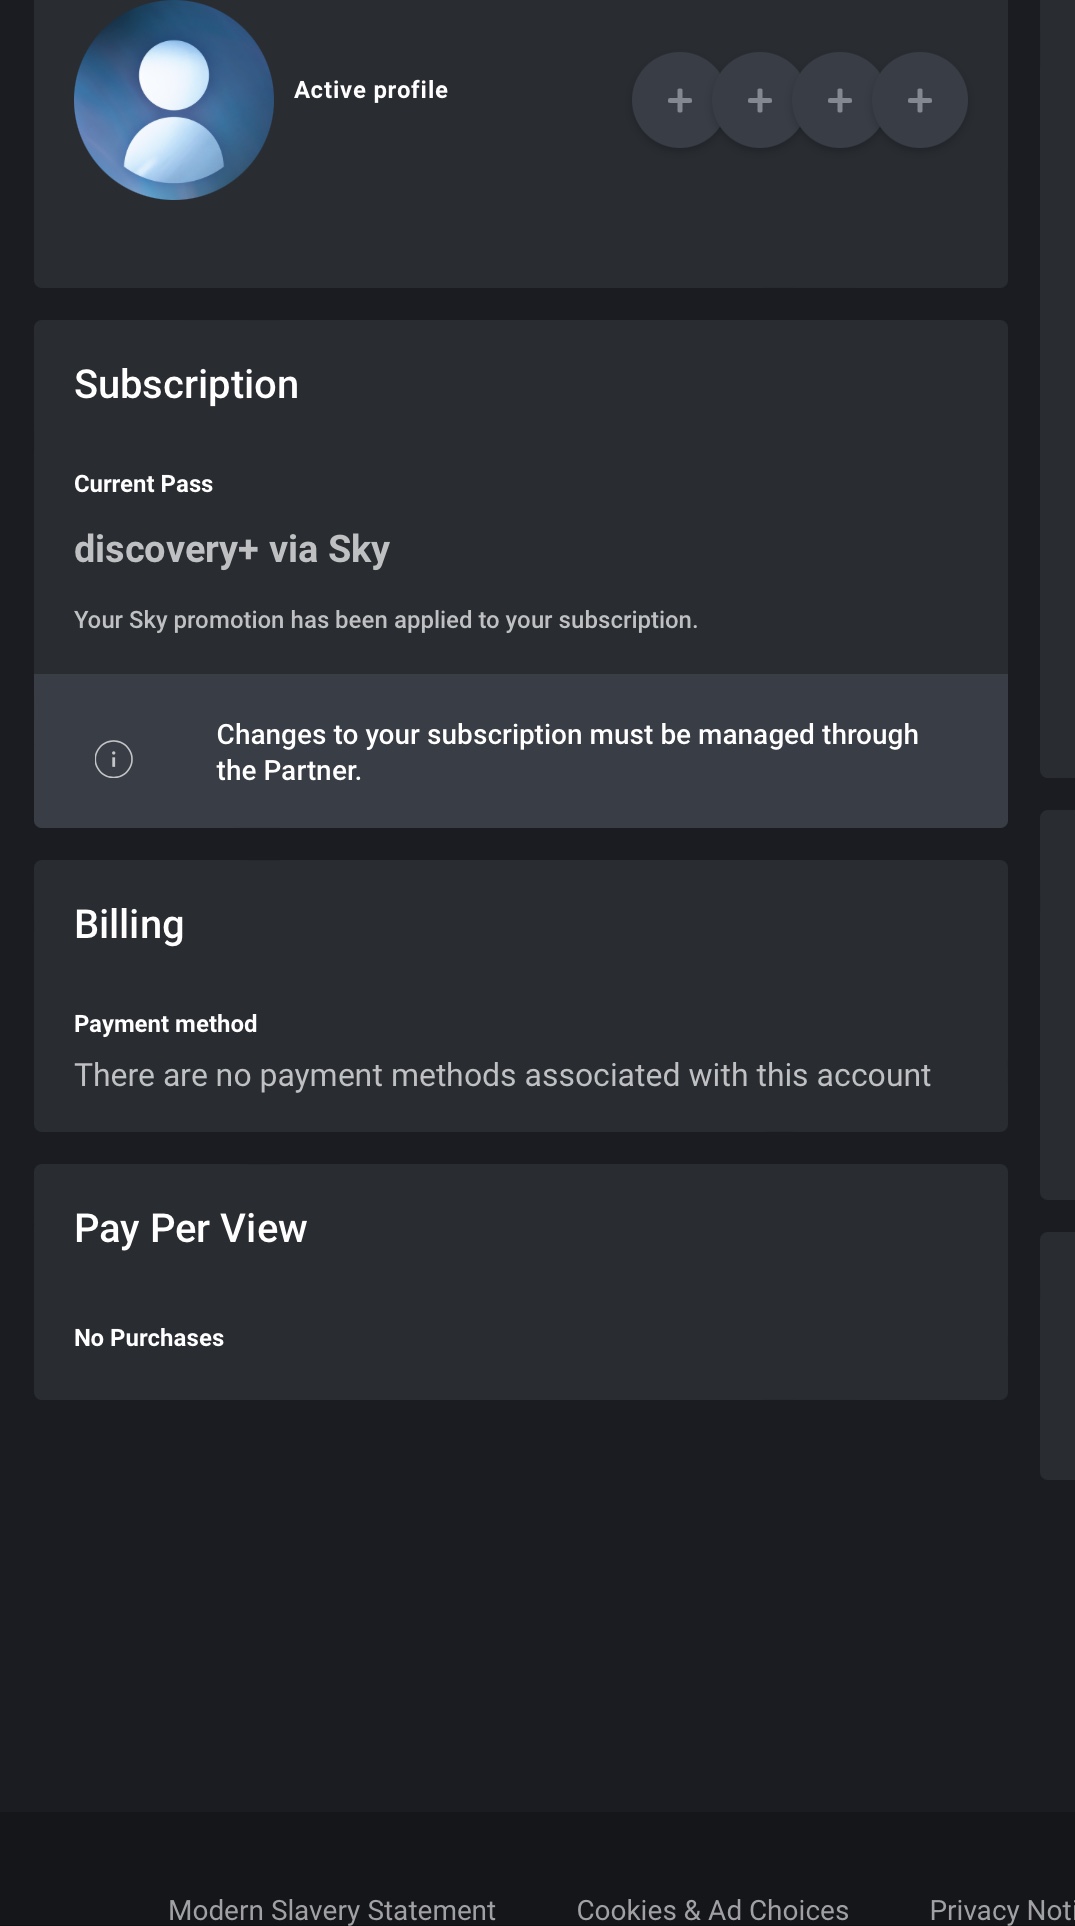Click the Subscription section heading
This screenshot has height=1926, width=1075.
[187, 385]
